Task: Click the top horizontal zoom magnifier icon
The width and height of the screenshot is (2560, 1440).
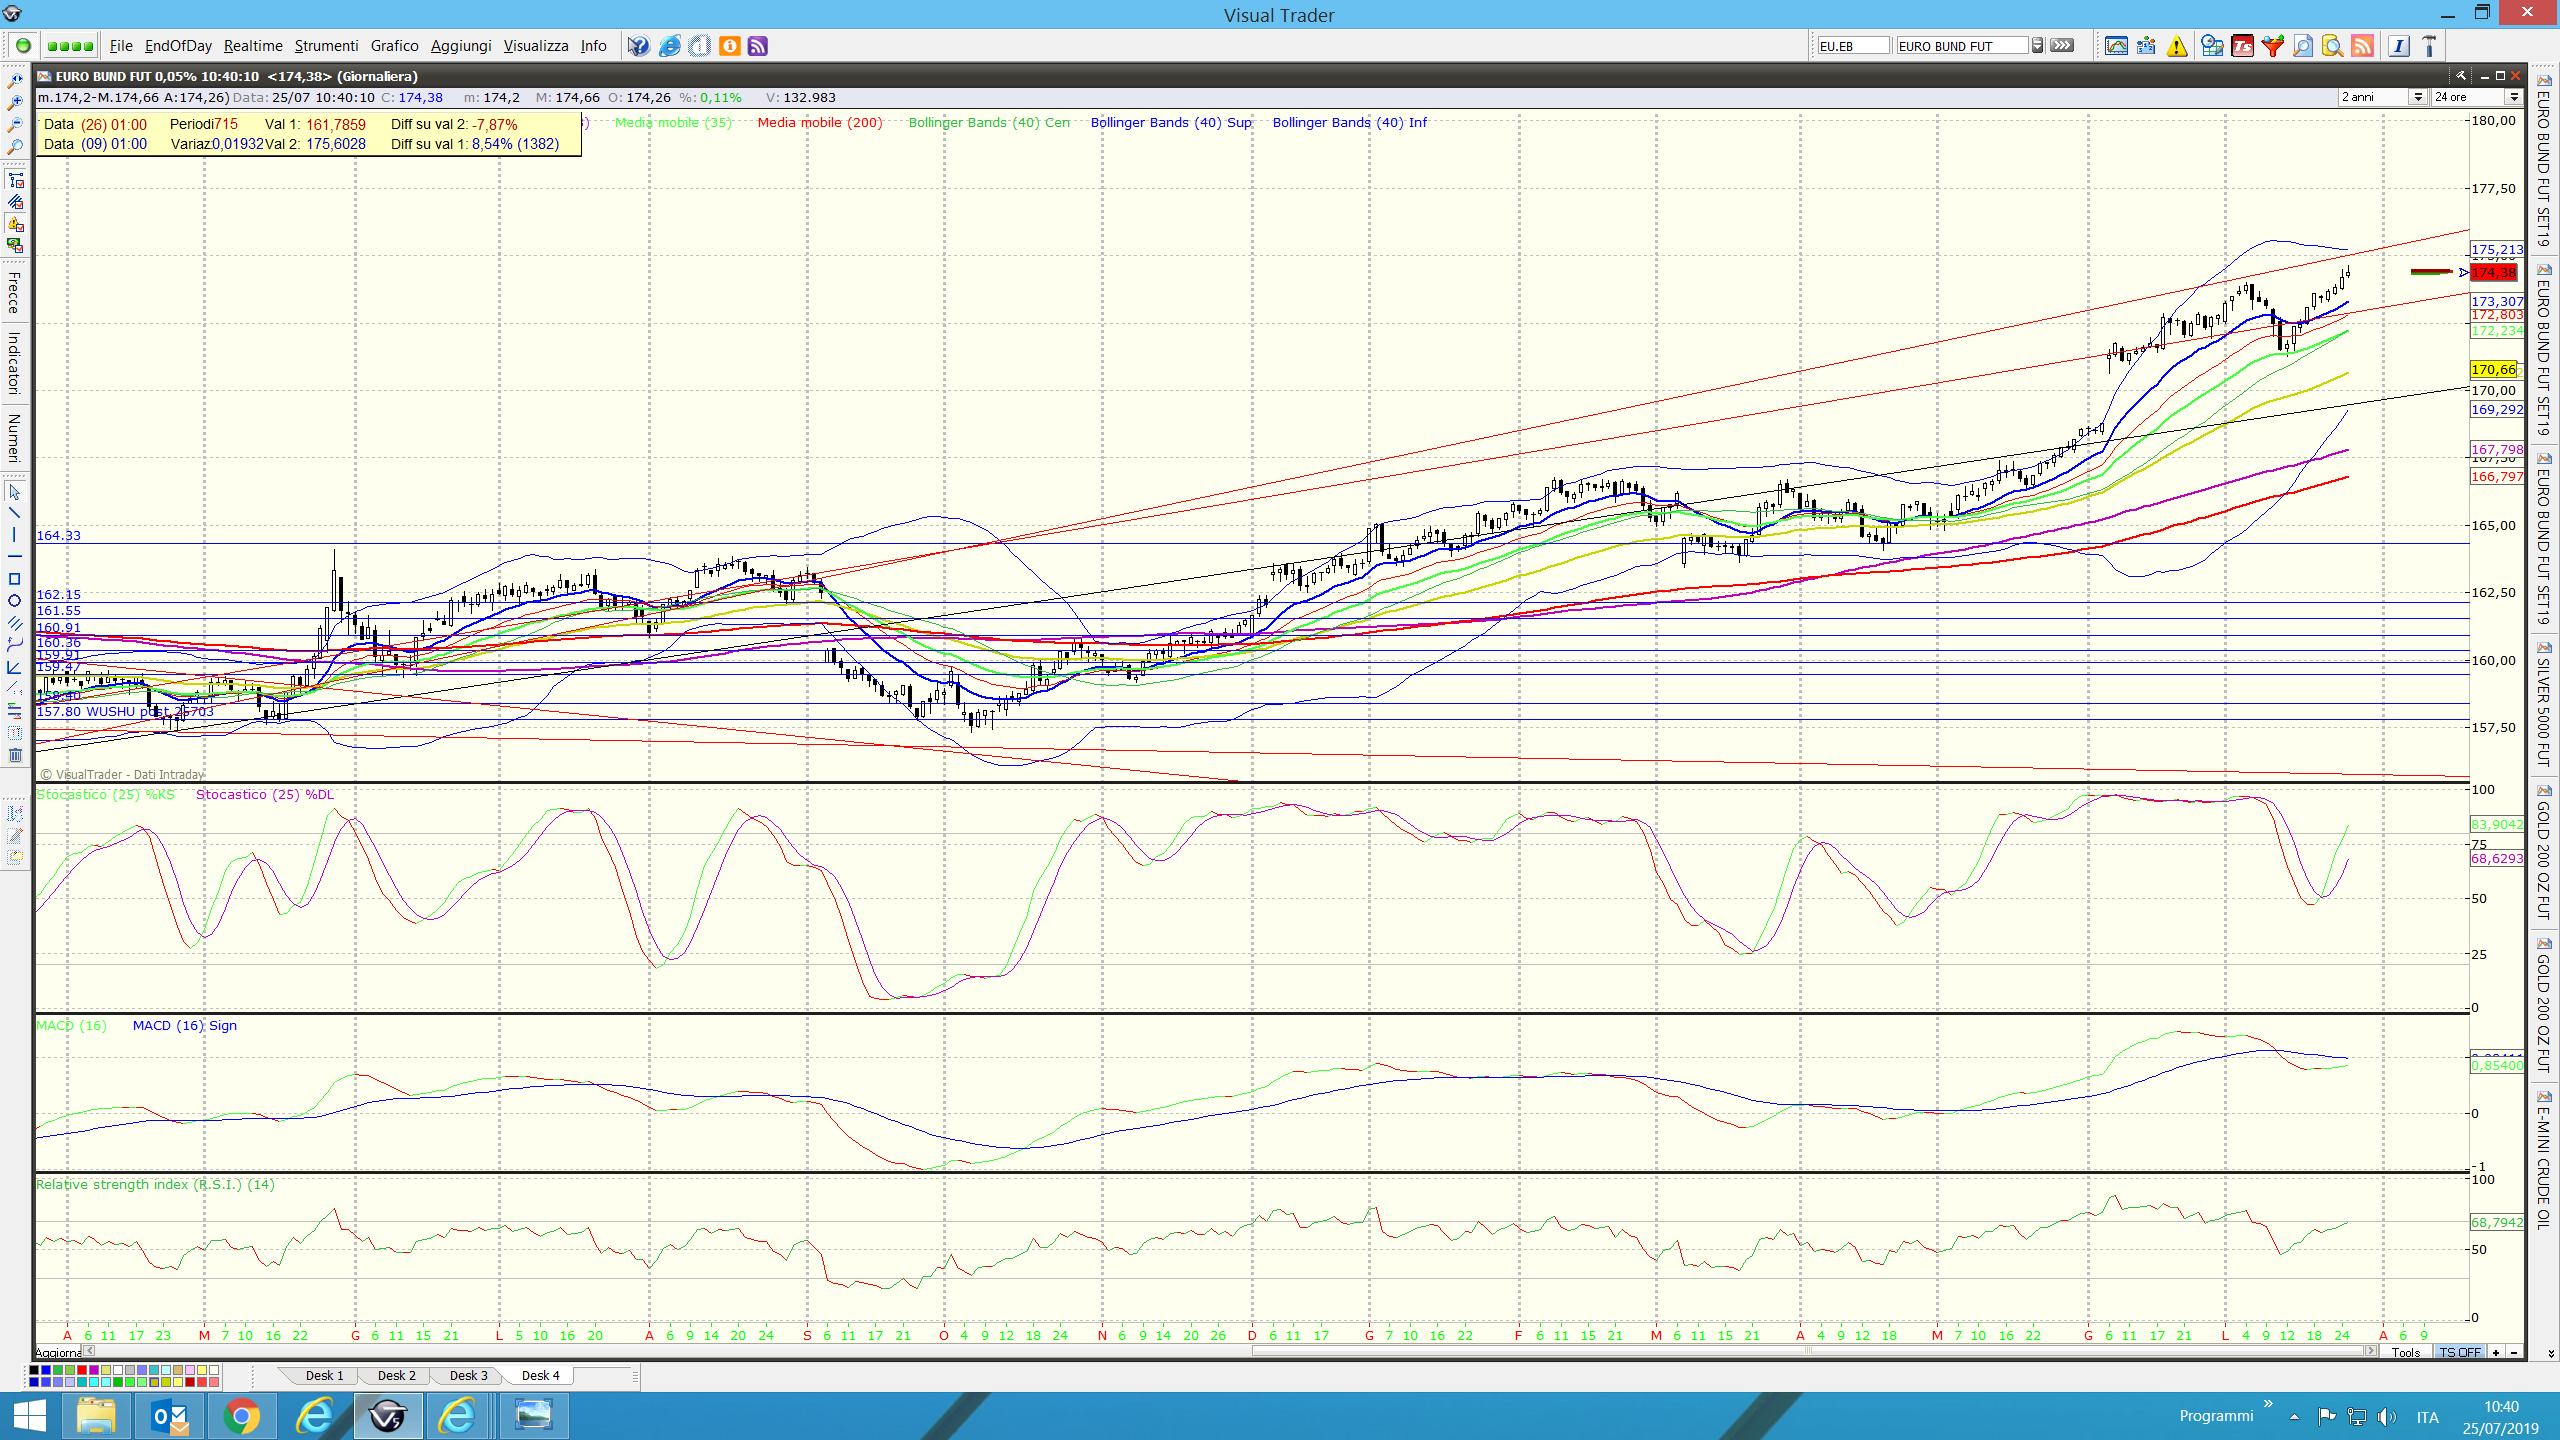Action: click(x=14, y=80)
